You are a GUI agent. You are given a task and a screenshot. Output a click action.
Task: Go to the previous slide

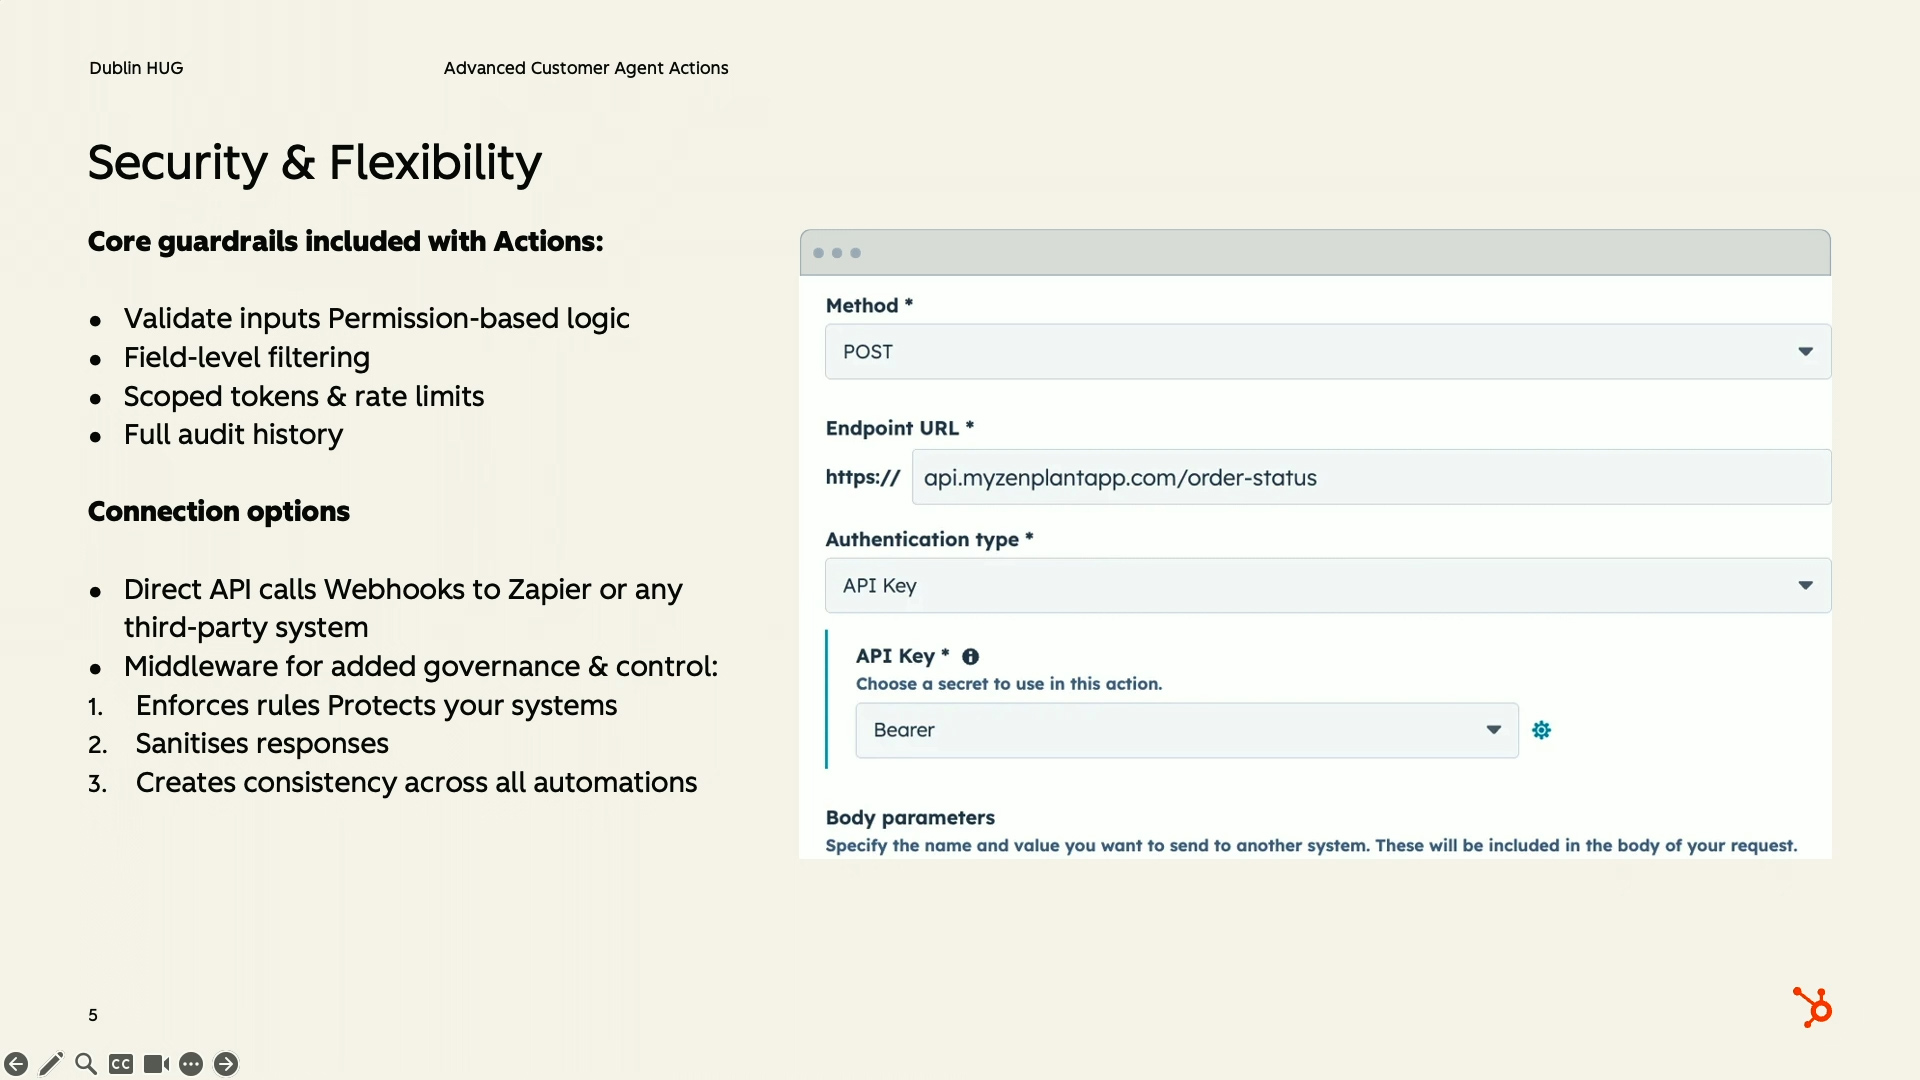pos(16,1064)
